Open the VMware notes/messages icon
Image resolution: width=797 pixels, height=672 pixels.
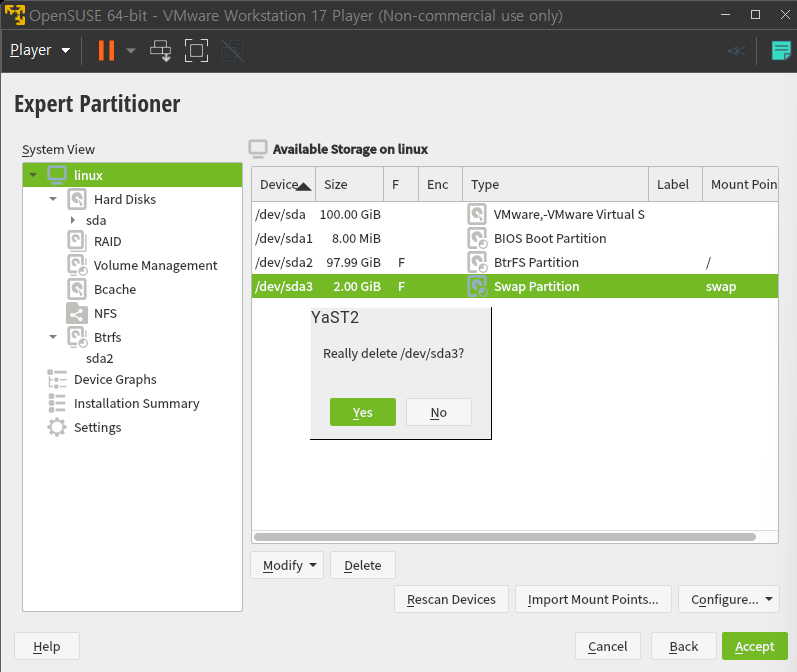tap(781, 50)
